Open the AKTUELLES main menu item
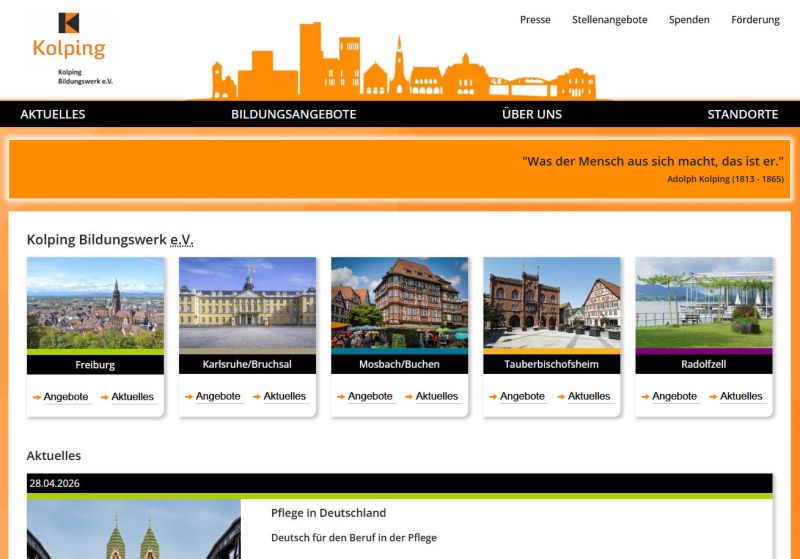Screen dimensions: 800x559 click(x=53, y=114)
